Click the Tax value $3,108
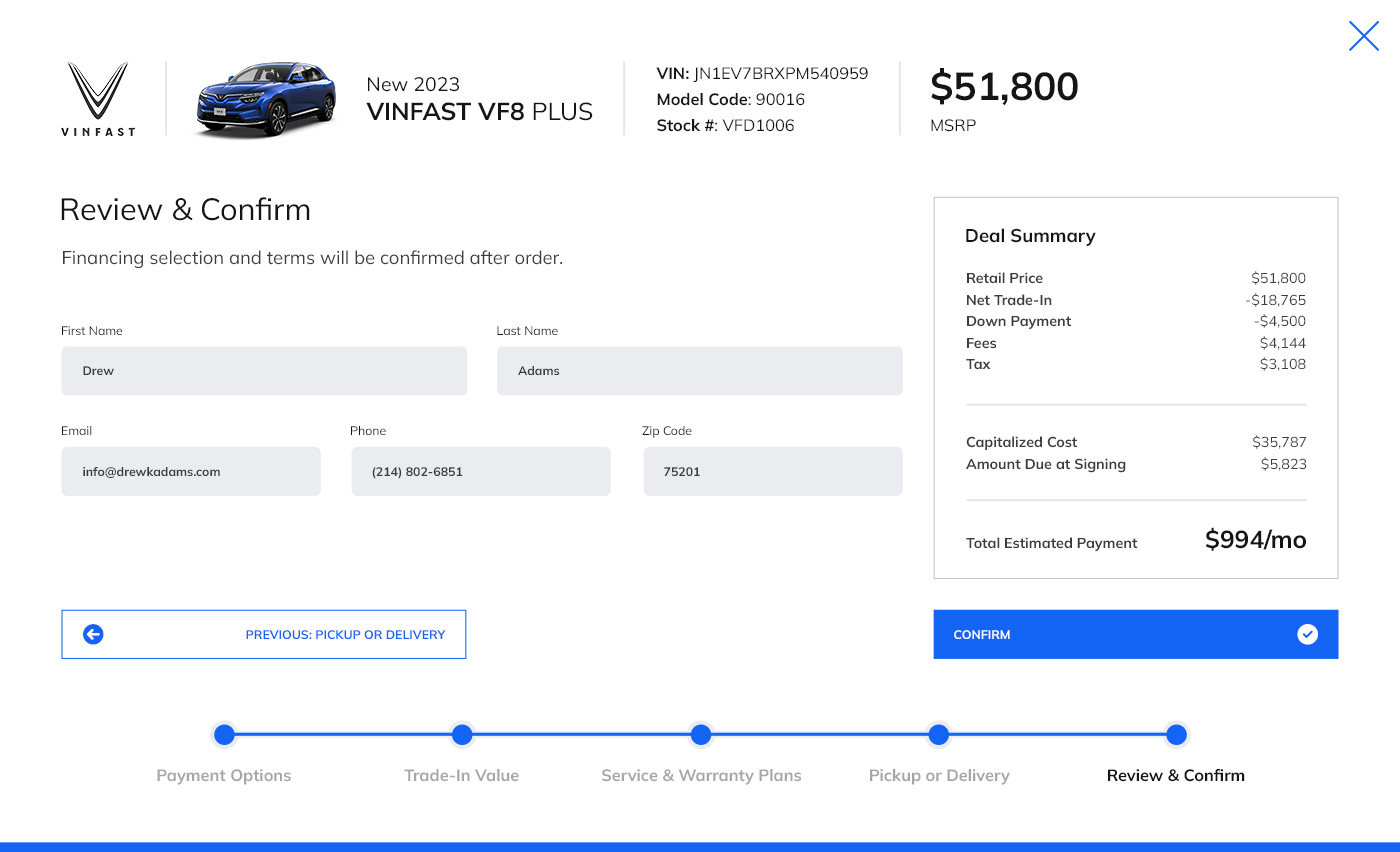1400x852 pixels. (x=1283, y=364)
